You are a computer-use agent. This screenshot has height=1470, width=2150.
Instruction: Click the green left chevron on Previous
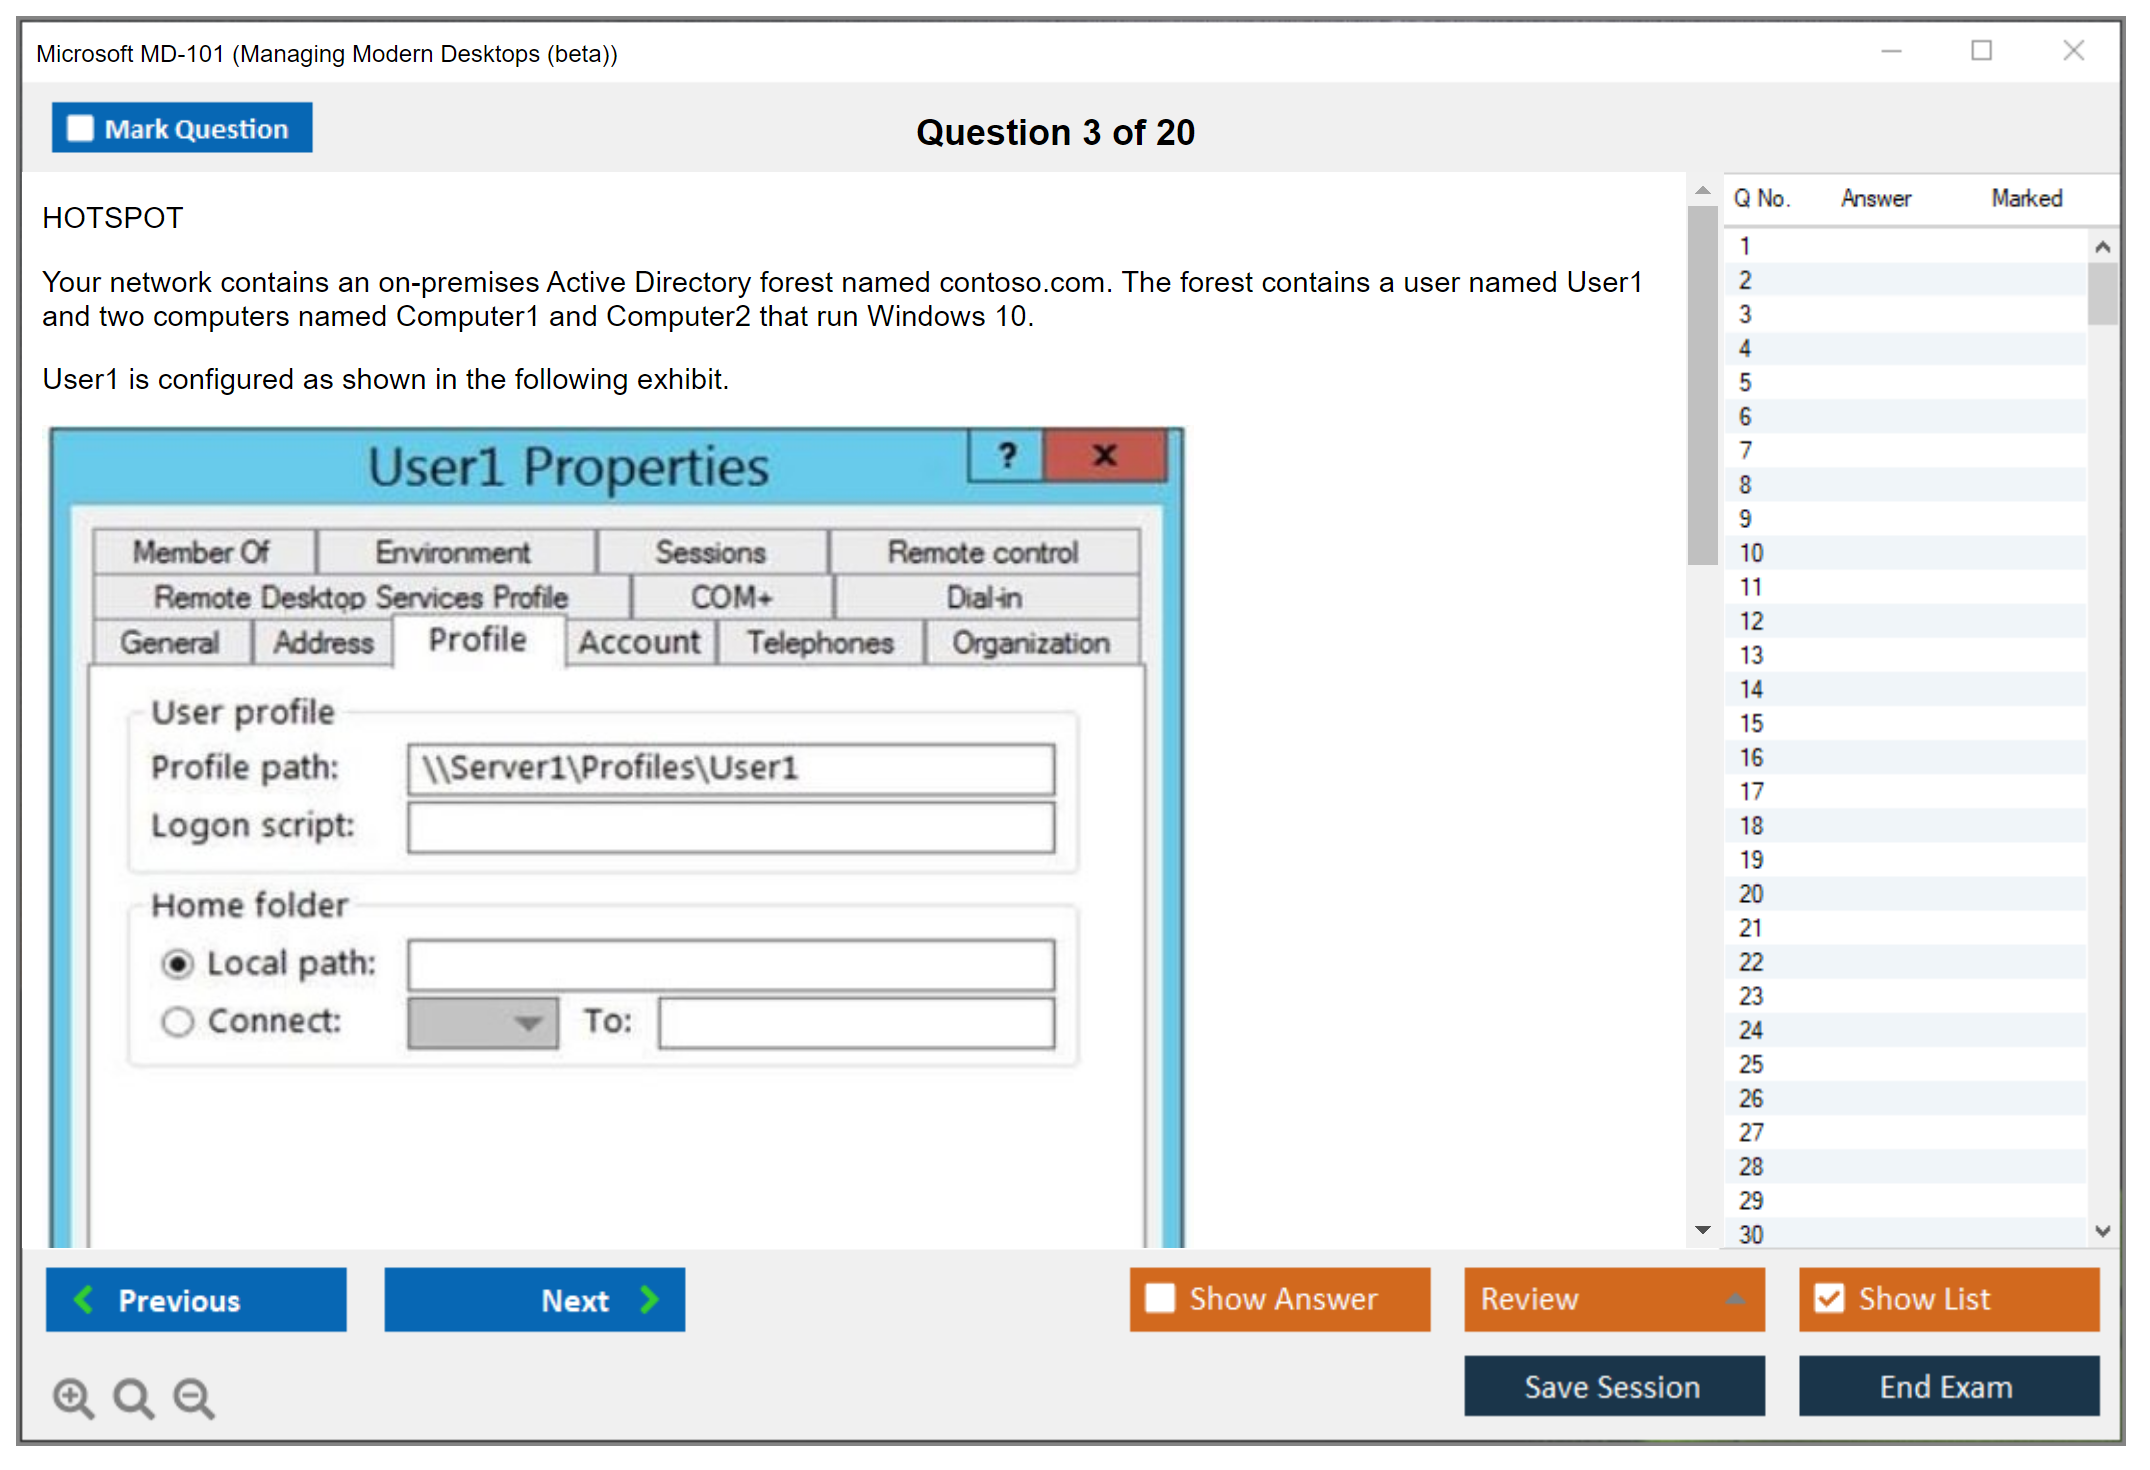click(x=84, y=1300)
